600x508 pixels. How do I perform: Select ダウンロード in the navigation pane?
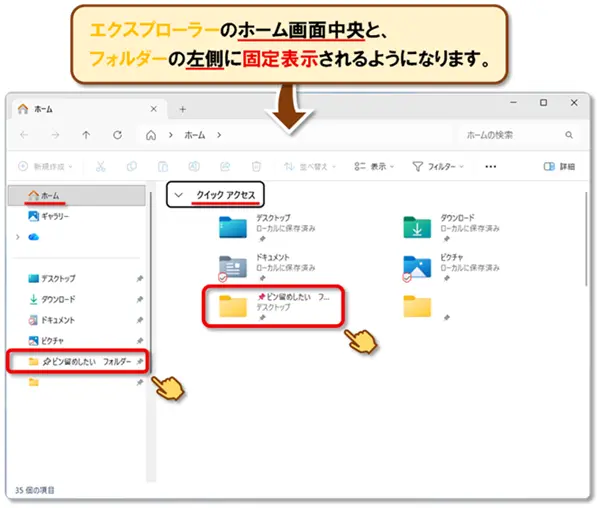point(77,299)
